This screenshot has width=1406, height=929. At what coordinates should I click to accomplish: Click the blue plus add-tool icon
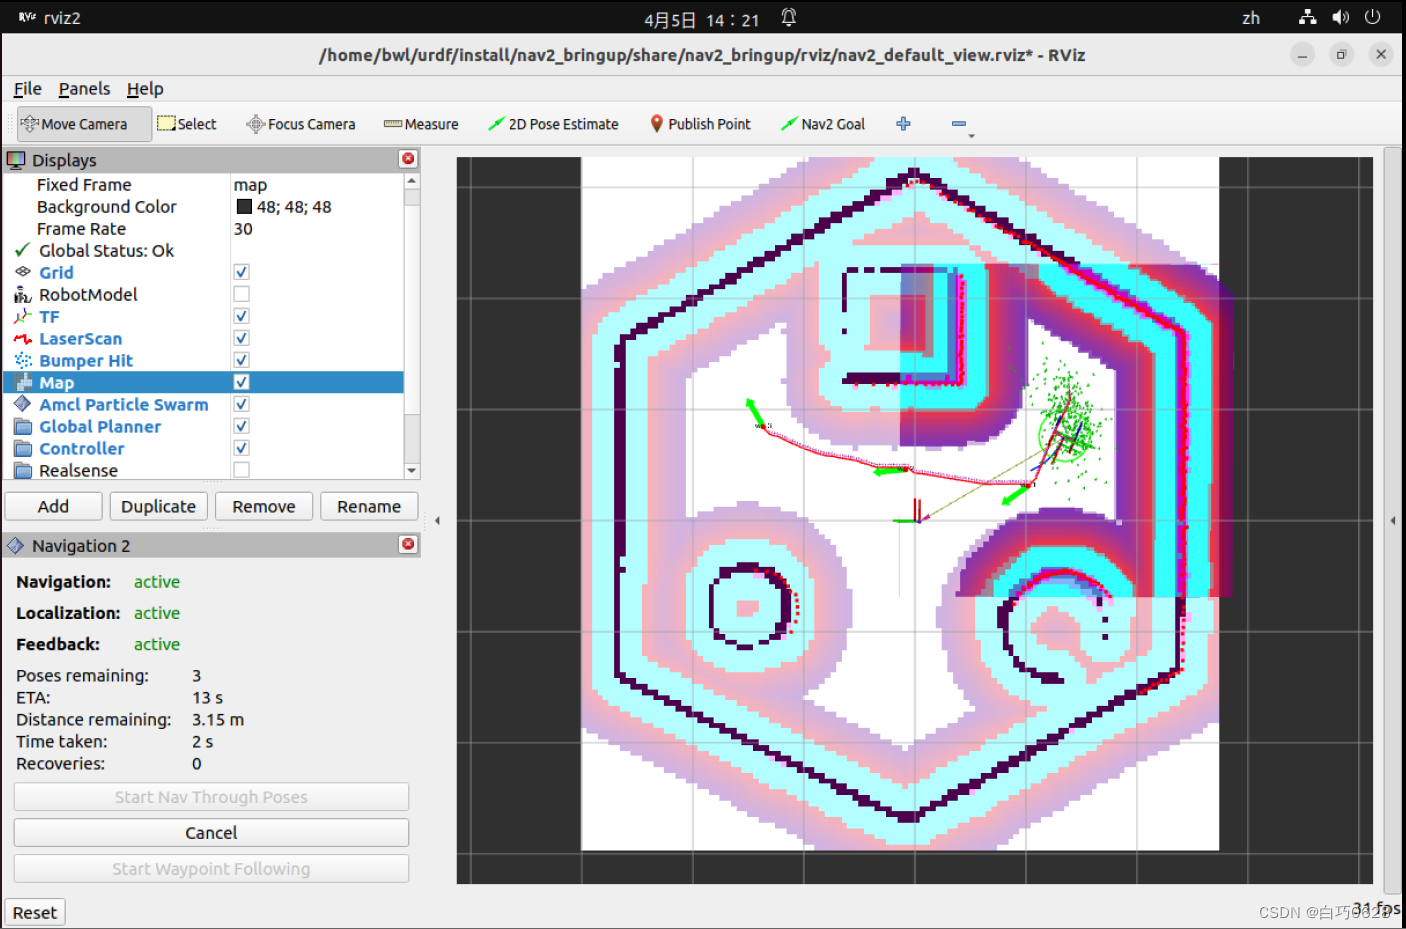coord(903,123)
